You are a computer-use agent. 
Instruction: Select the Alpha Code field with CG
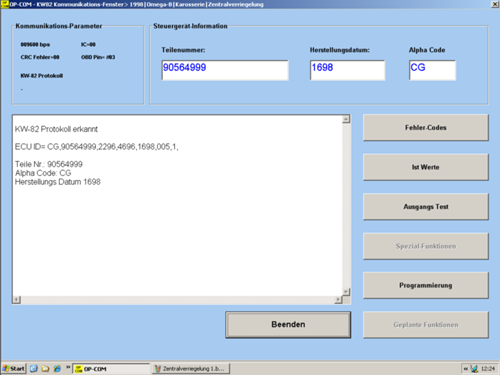(x=432, y=70)
